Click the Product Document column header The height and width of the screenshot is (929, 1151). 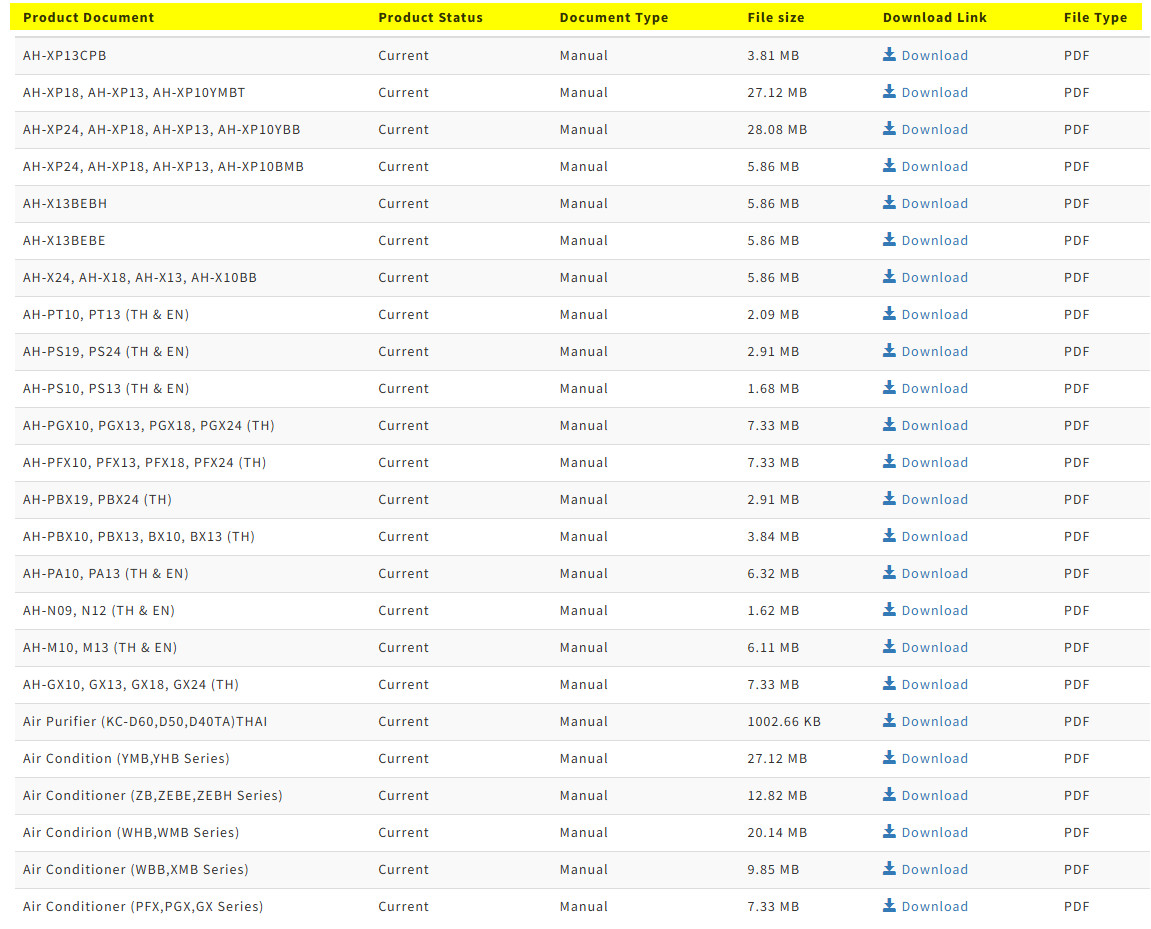tap(89, 18)
